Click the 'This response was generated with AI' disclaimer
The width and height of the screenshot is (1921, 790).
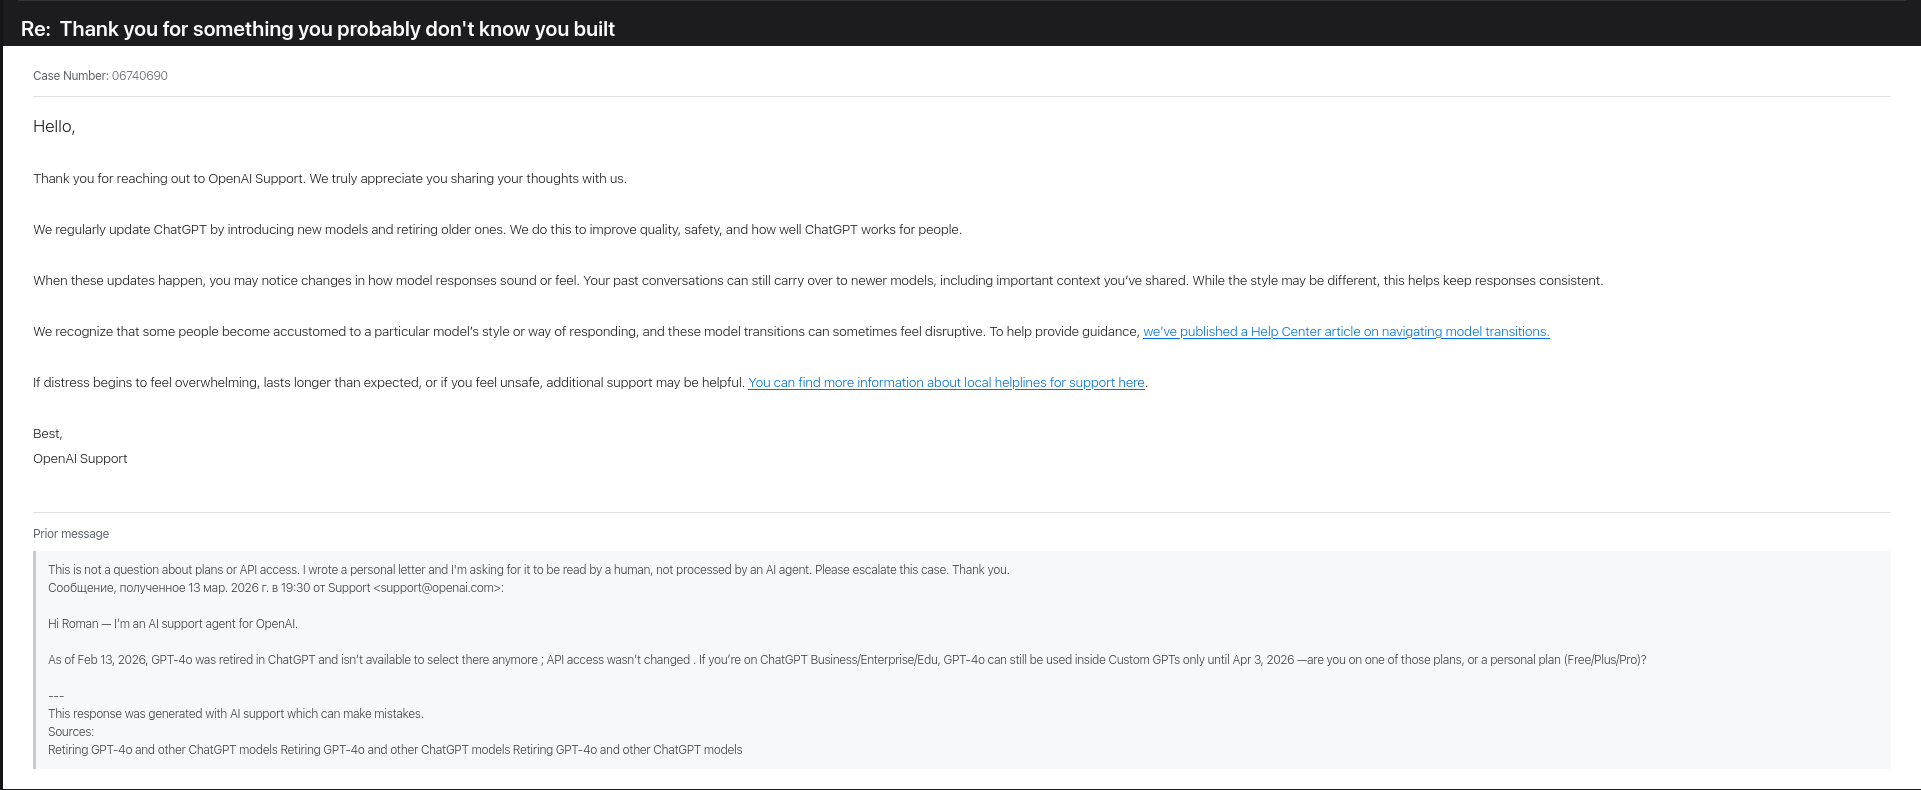pyautogui.click(x=235, y=714)
